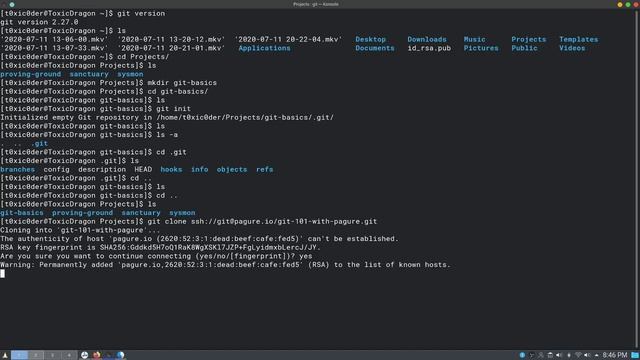Click the 'Public' directory name

[x=524, y=48]
